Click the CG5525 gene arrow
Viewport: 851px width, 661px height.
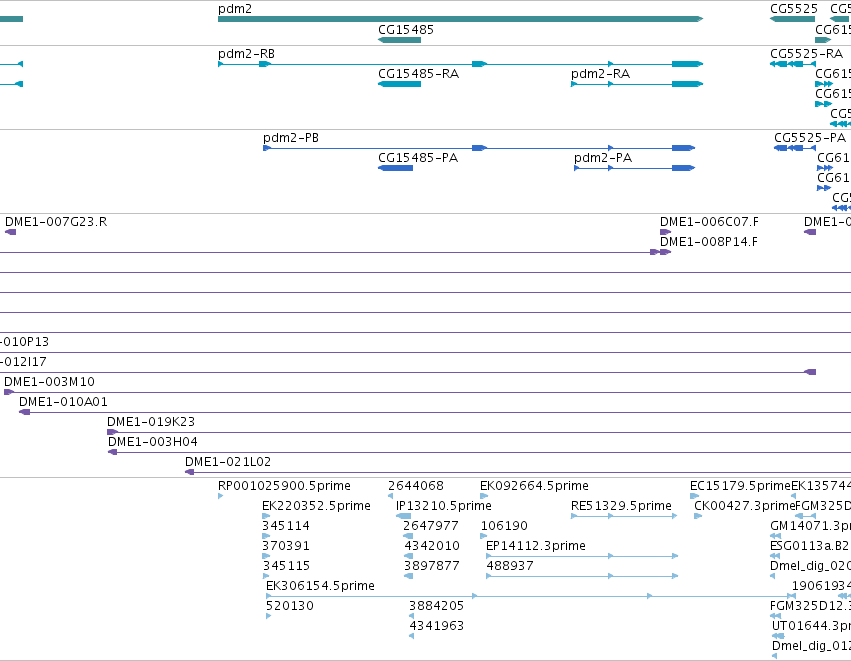(x=792, y=19)
